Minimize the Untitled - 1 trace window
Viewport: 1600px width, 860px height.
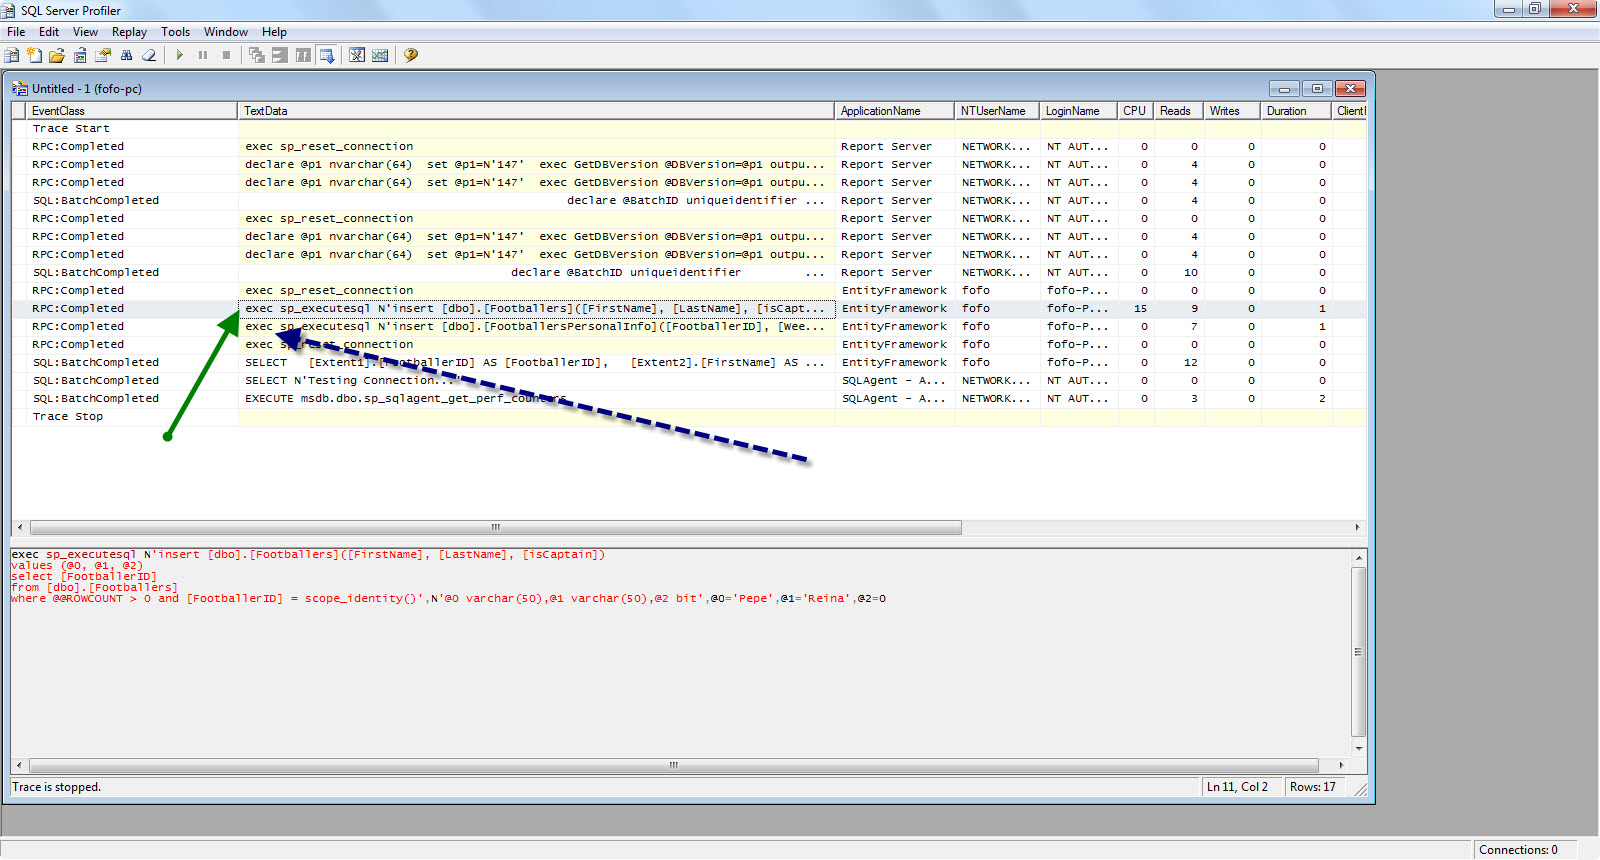coord(1284,89)
